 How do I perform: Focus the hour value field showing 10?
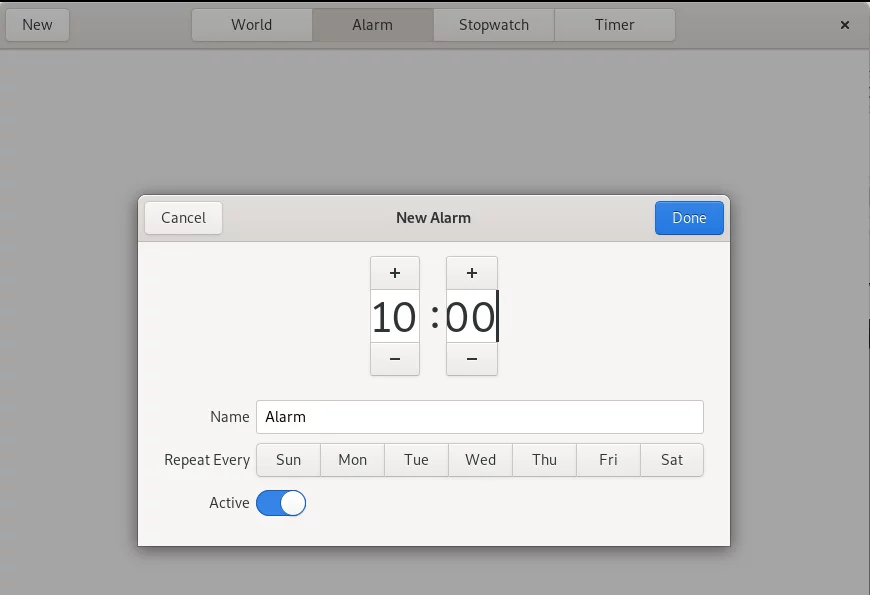[394, 316]
